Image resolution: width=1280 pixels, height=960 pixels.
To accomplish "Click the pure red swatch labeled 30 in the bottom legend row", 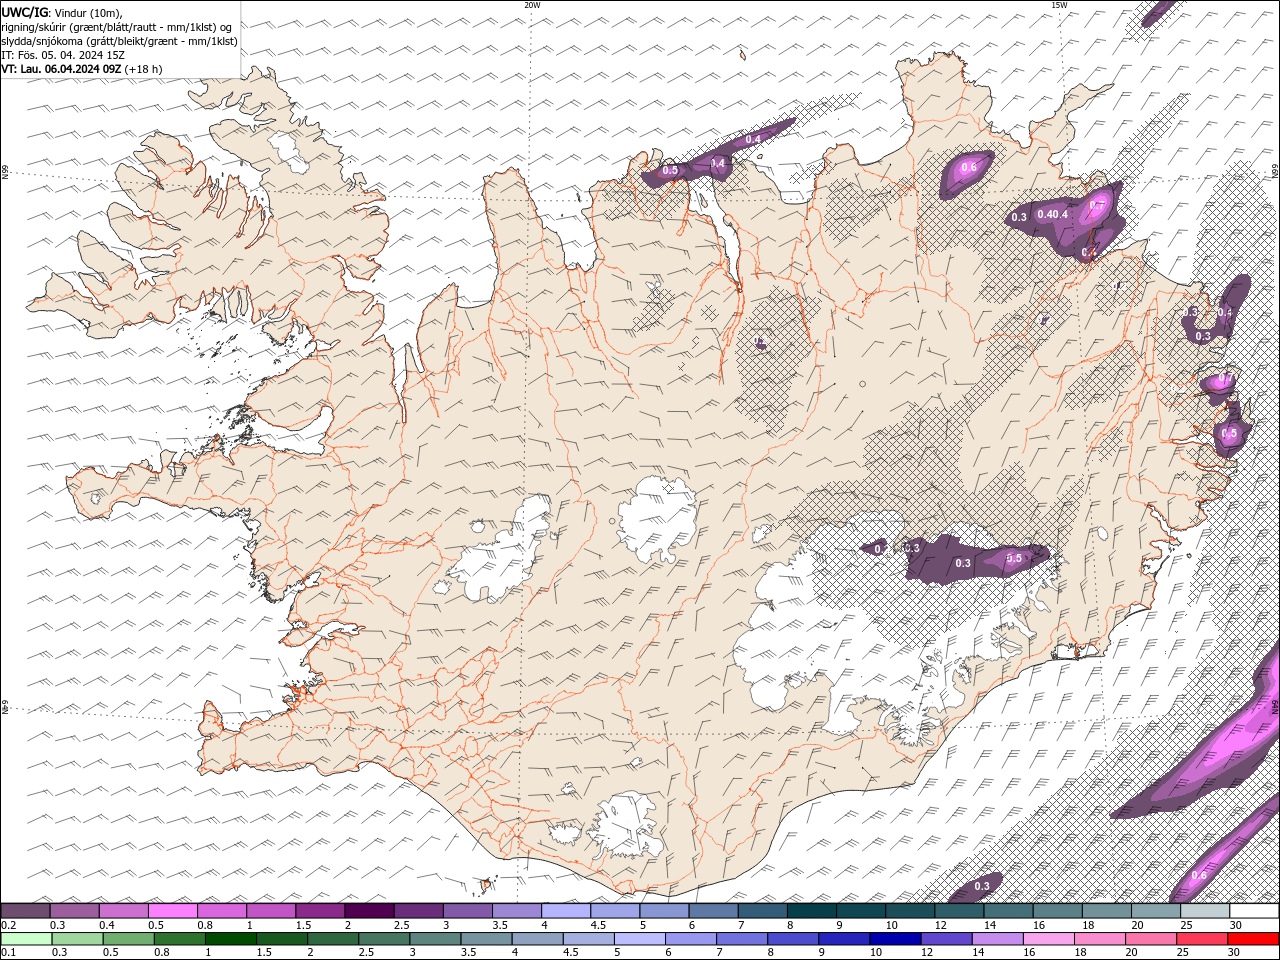I will click(x=1253, y=939).
